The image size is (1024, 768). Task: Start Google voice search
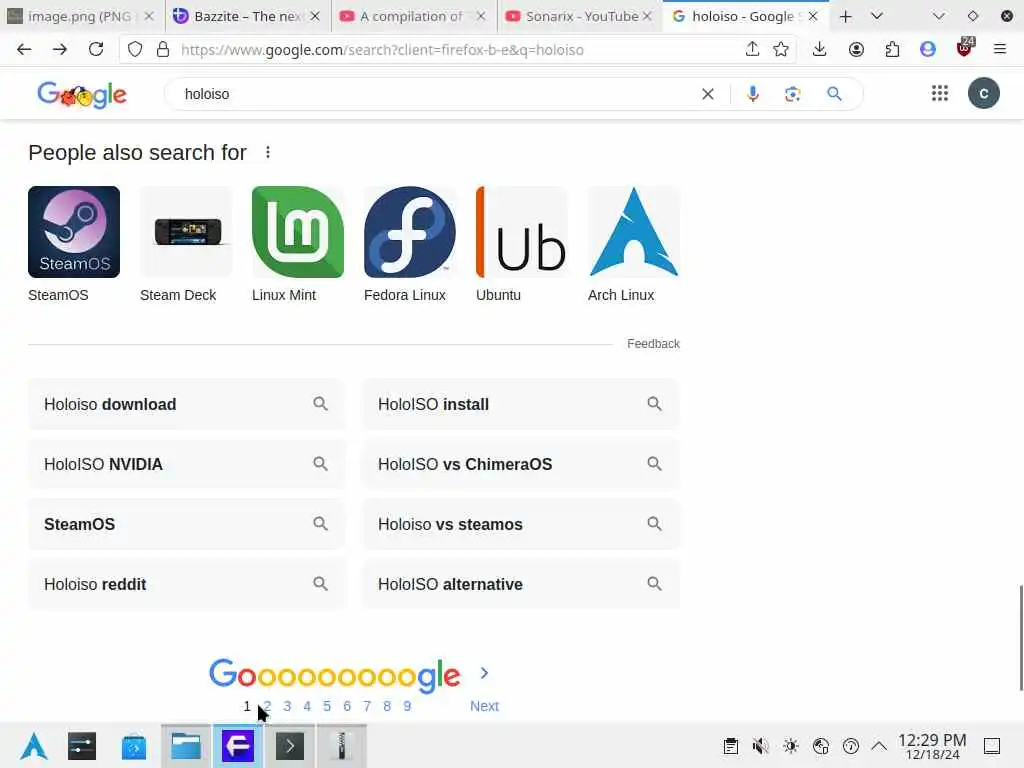point(753,94)
